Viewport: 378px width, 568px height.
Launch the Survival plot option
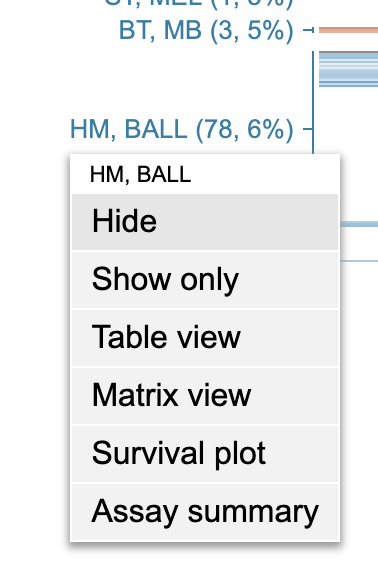click(205, 454)
